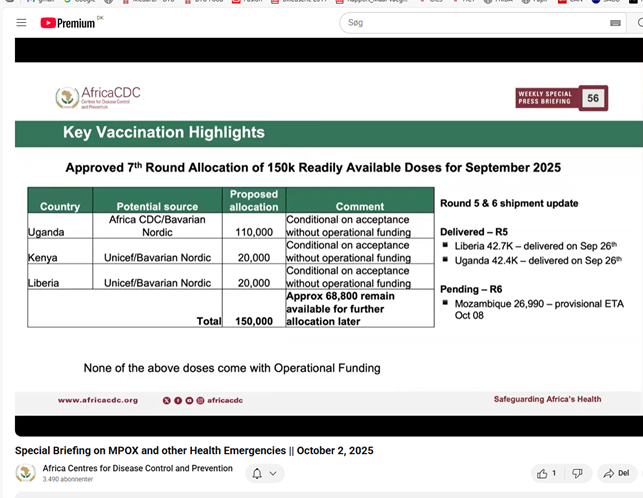The height and width of the screenshot is (498, 643).
Task: Click the Africa CDC logo on slide
Action: [x=98, y=98]
